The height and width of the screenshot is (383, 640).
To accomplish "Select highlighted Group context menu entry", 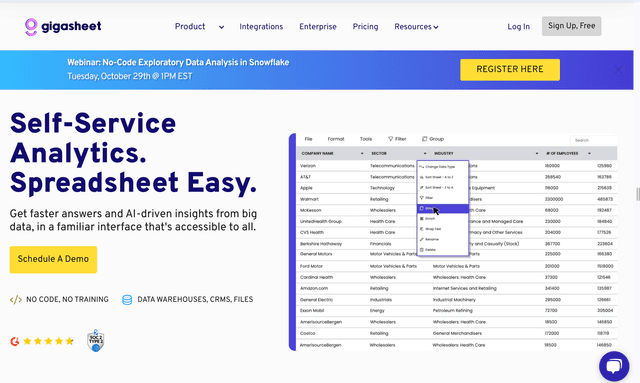I will (442, 208).
